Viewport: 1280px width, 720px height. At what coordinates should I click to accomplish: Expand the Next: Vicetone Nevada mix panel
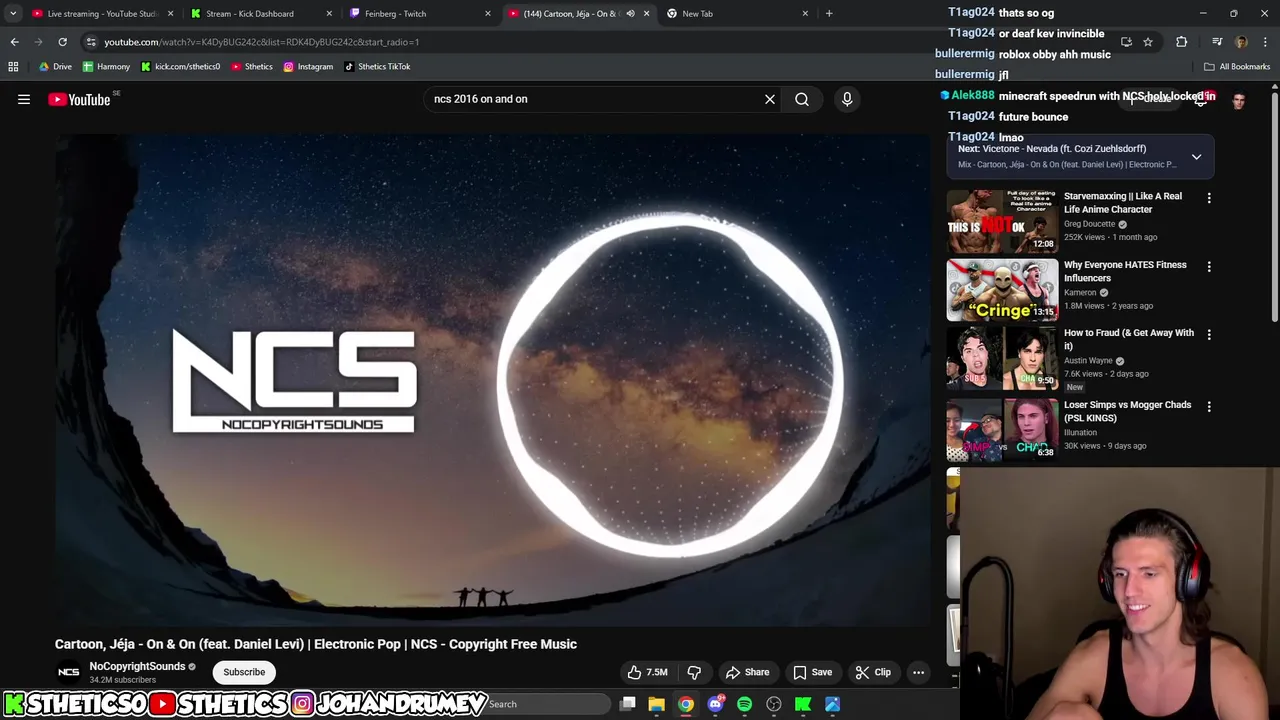tap(1196, 157)
